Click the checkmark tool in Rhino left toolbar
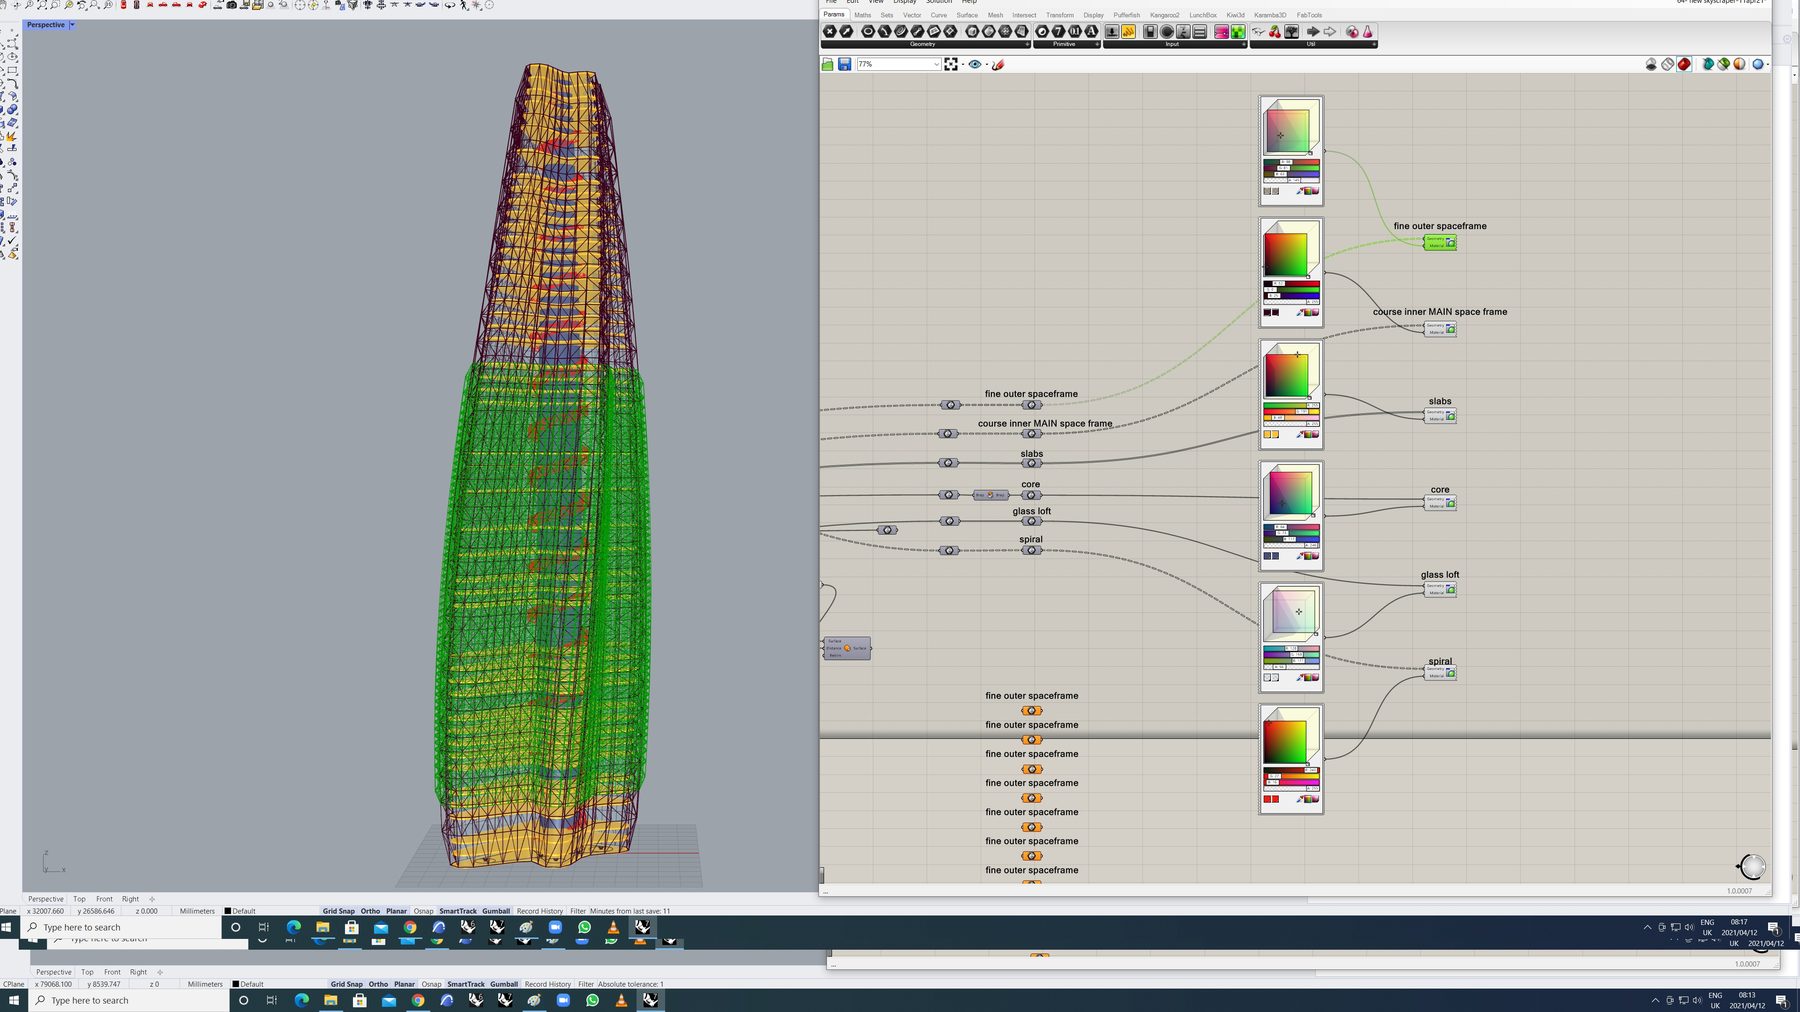The width and height of the screenshot is (1800, 1012). coord(12,240)
